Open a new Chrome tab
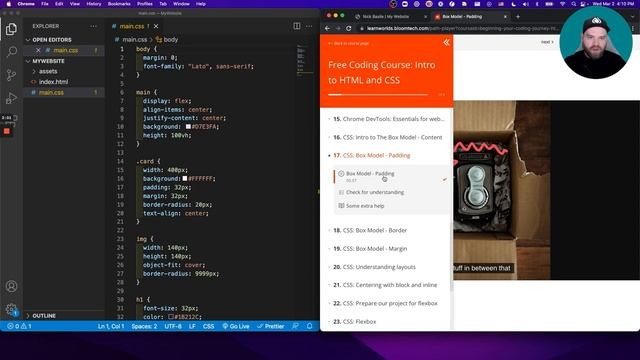 click(518, 17)
